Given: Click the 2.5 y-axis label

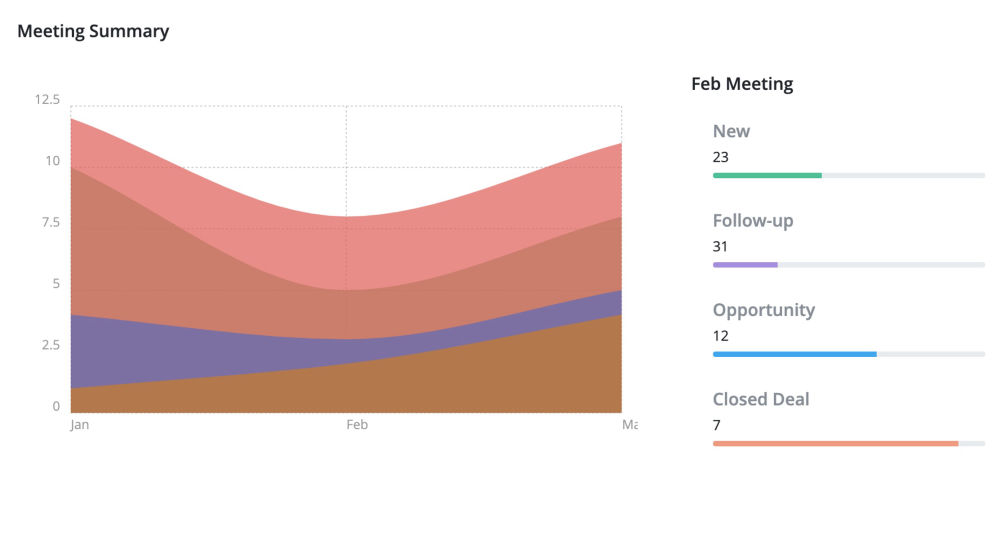Looking at the screenshot, I should tap(49, 345).
